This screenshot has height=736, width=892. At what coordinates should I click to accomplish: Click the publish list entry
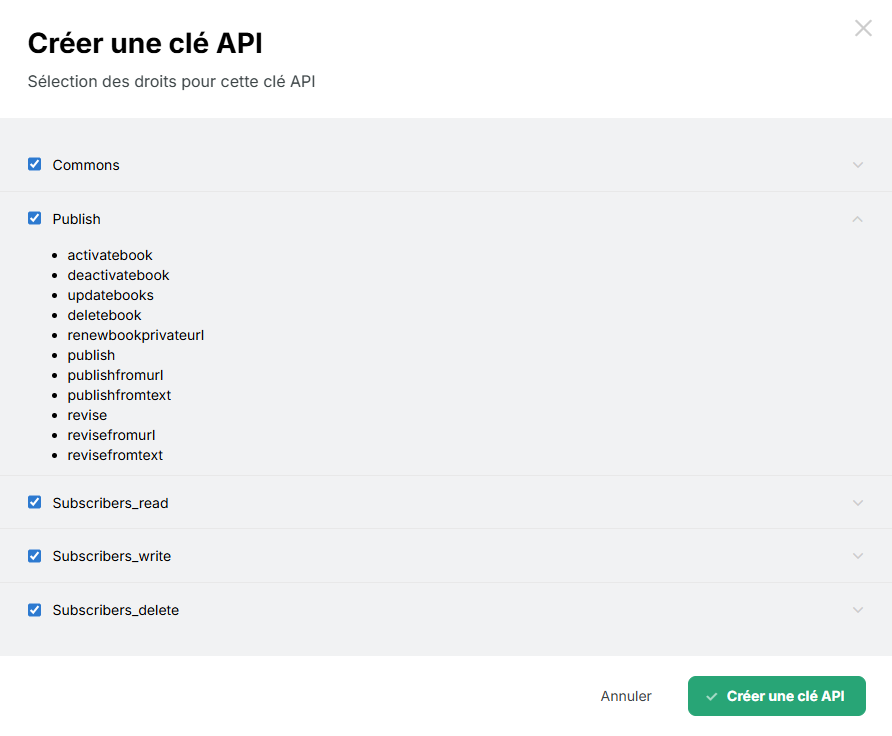pos(91,355)
